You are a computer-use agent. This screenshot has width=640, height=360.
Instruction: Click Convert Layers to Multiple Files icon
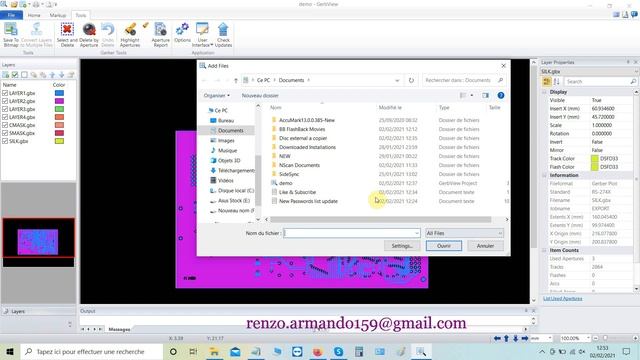[x=36, y=35]
